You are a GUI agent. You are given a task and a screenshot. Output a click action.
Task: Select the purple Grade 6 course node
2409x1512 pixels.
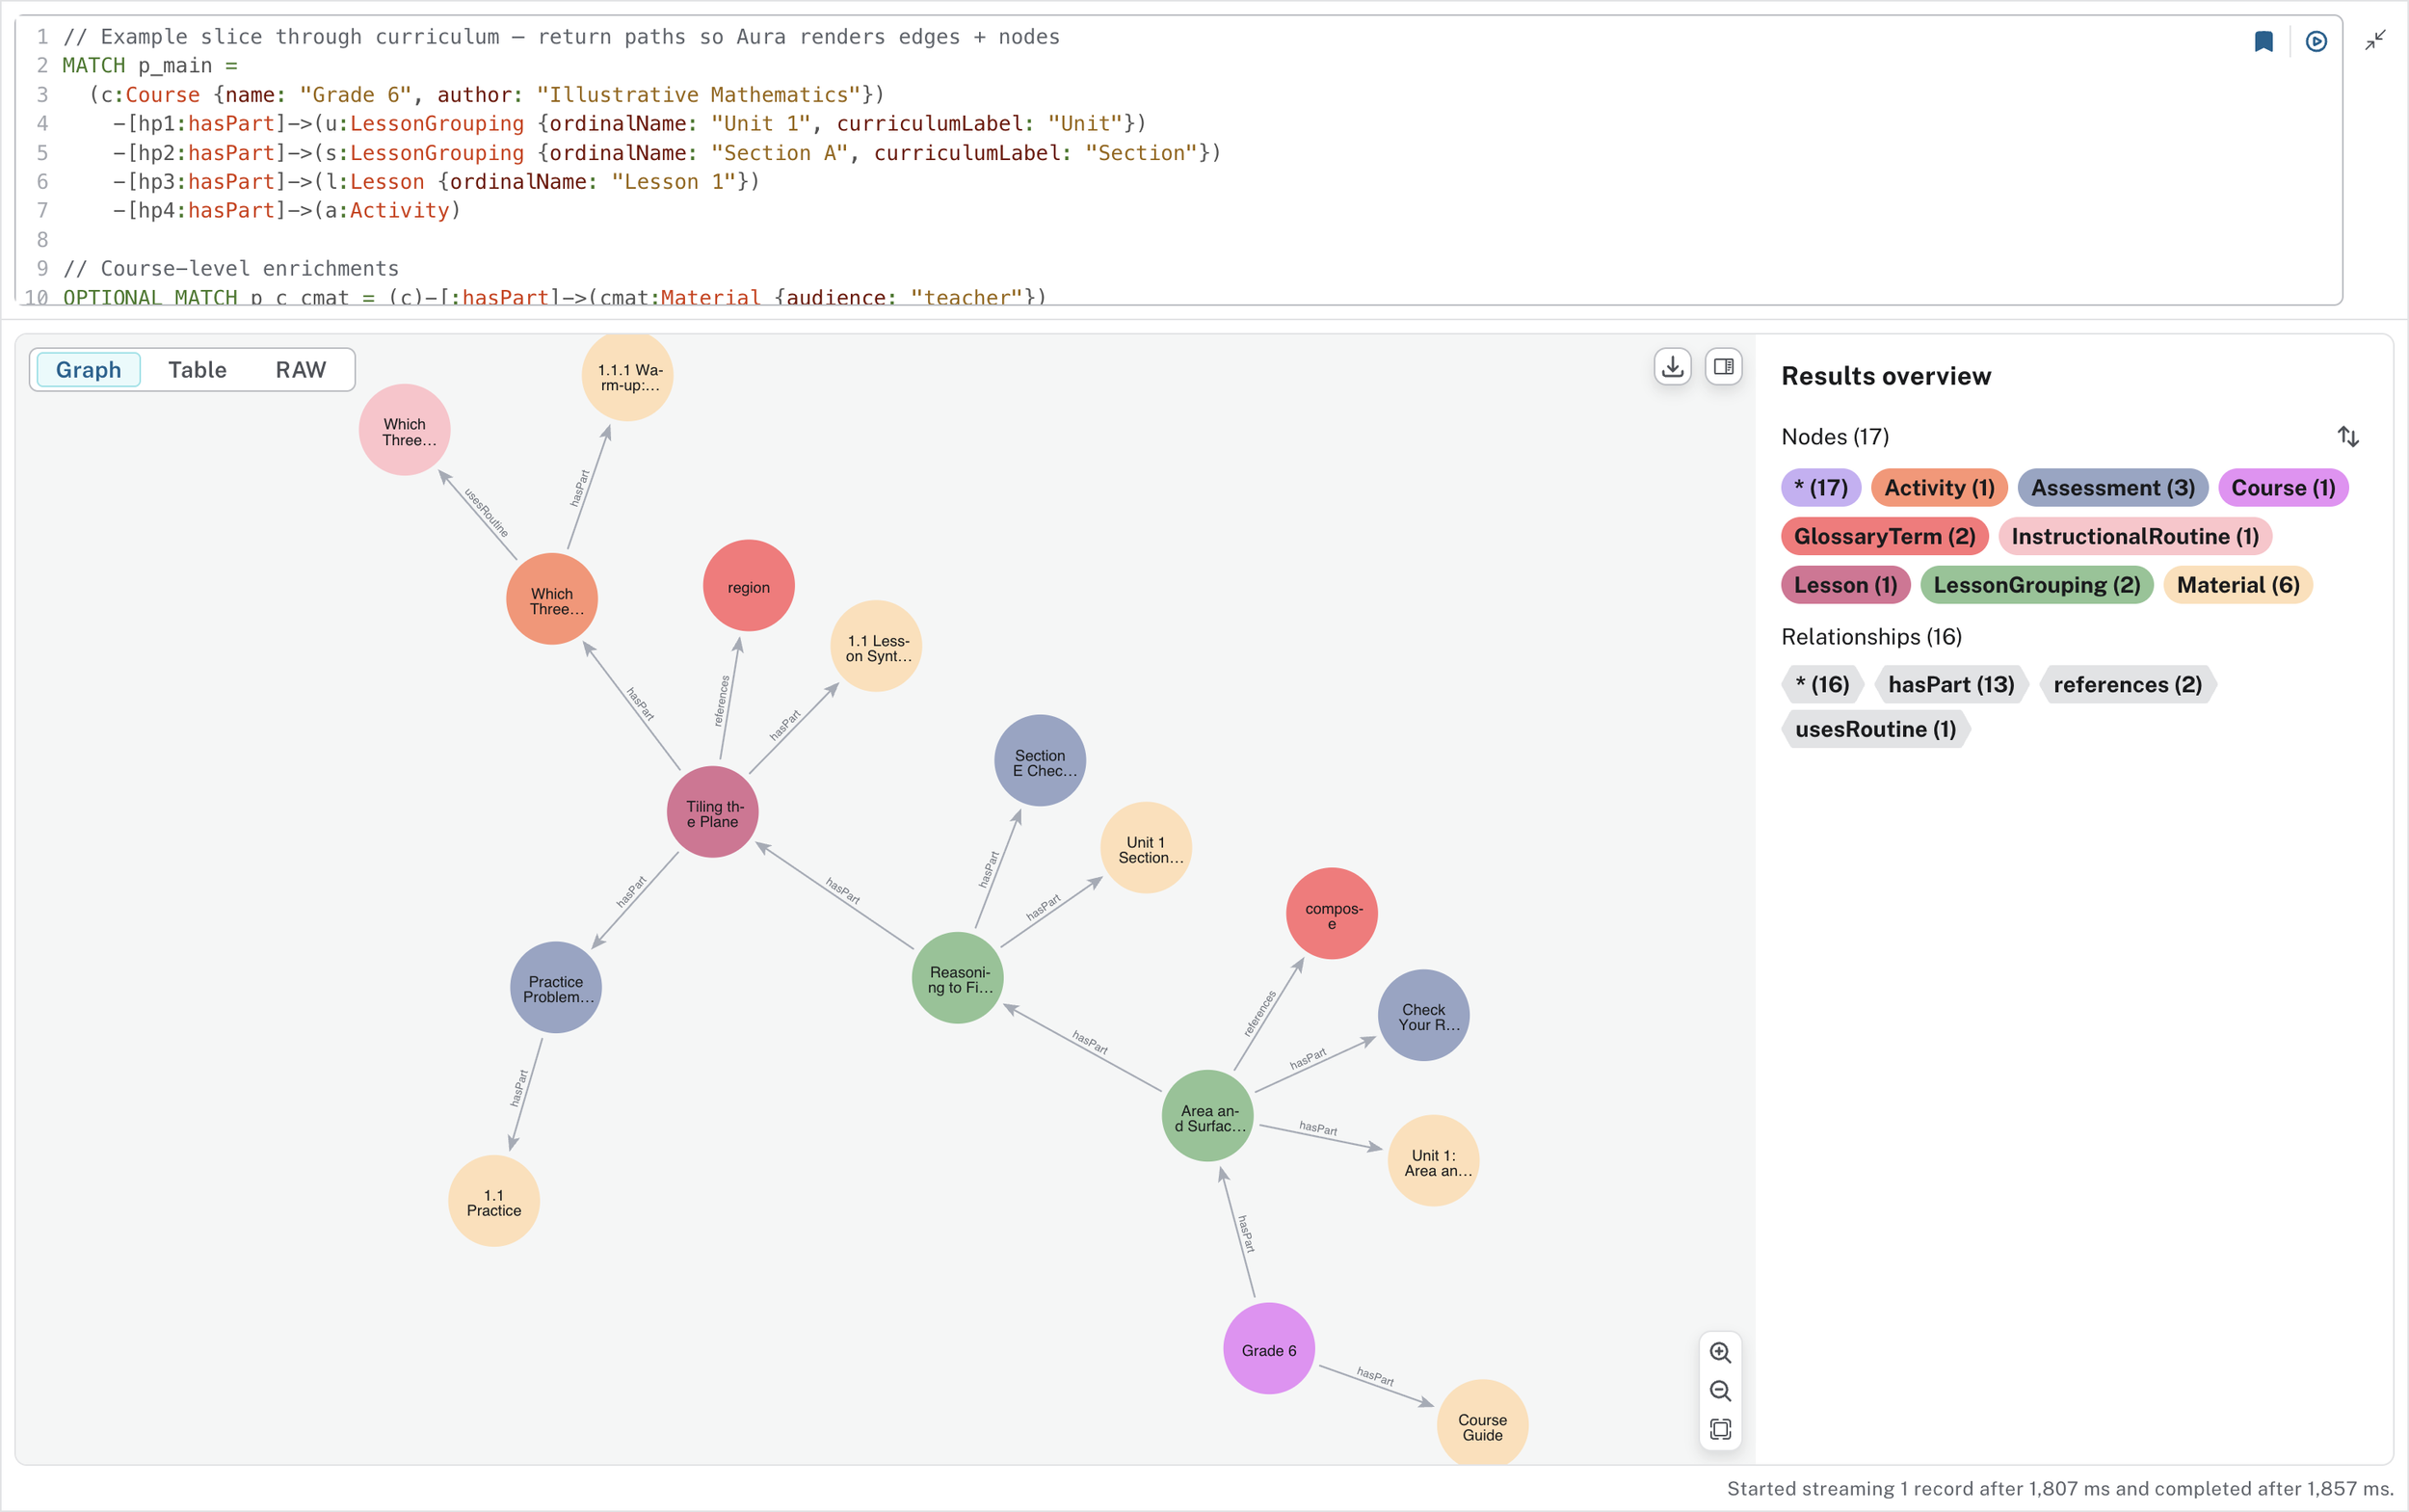point(1268,1349)
